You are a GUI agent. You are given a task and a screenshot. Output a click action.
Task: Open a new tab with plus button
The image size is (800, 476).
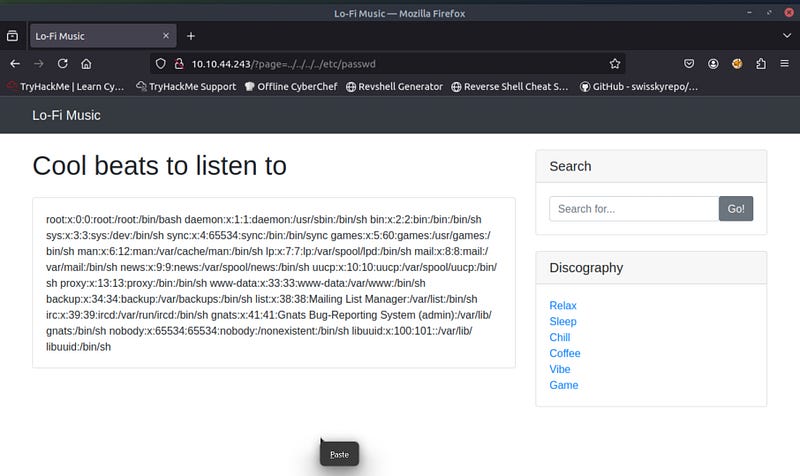click(x=191, y=36)
